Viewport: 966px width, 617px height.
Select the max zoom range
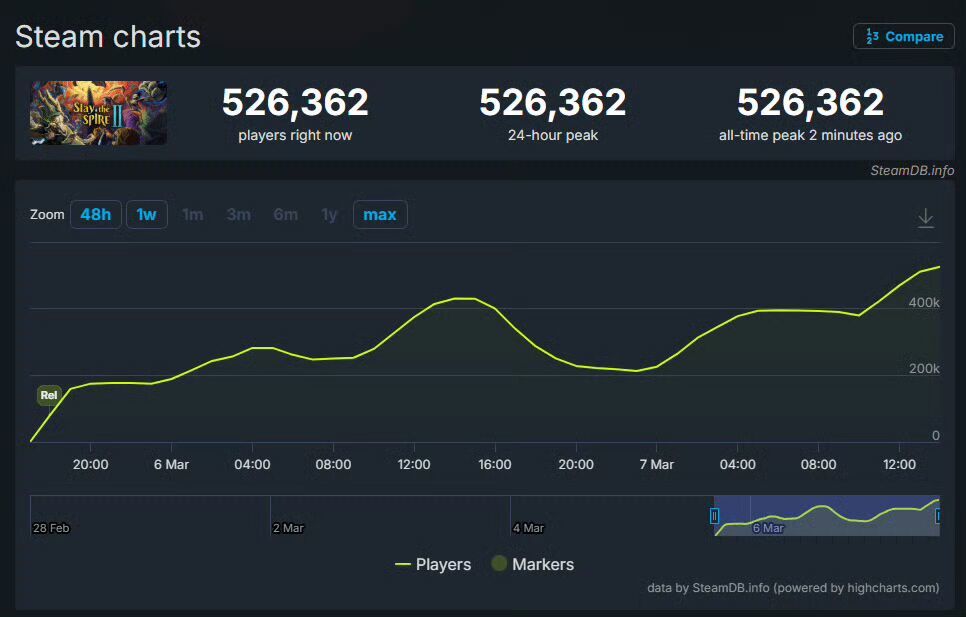tap(380, 214)
